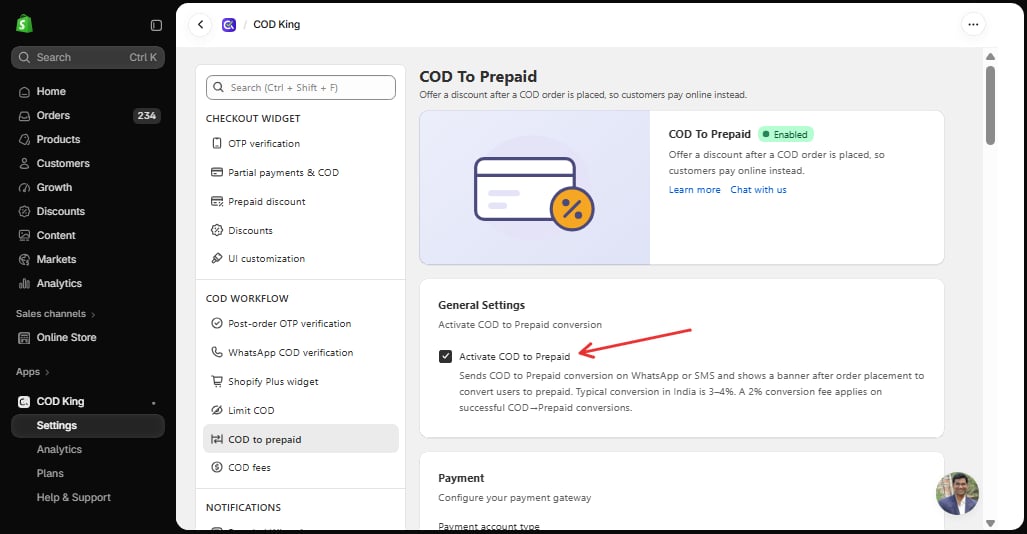The width and height of the screenshot is (1027, 534).
Task: Click the Chat with us link
Action: [758, 190]
